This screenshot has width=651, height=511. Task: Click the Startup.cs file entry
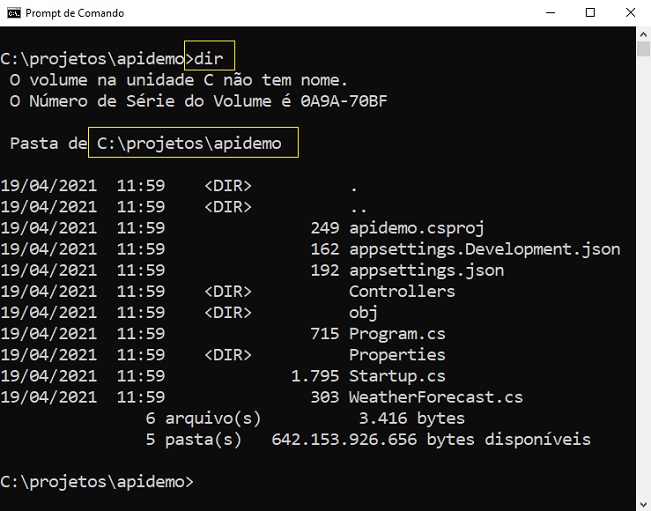pyautogui.click(x=397, y=376)
